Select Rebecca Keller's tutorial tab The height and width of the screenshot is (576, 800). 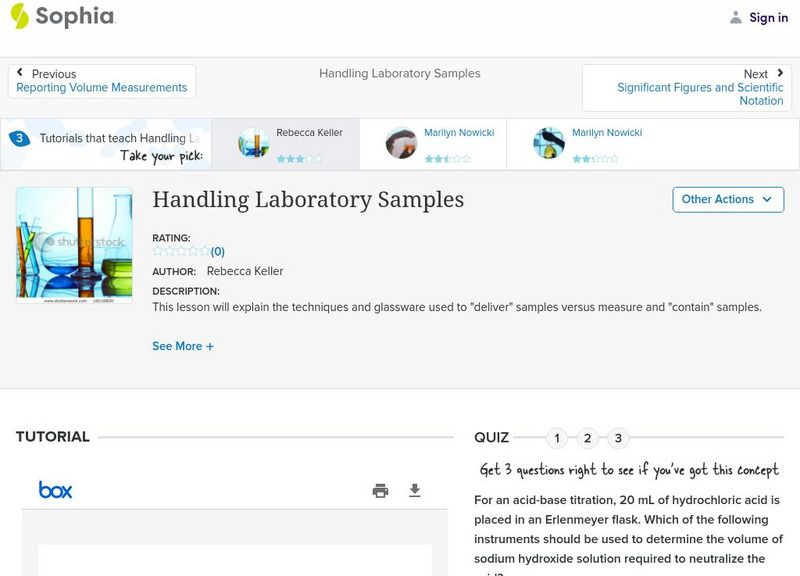pos(284,144)
